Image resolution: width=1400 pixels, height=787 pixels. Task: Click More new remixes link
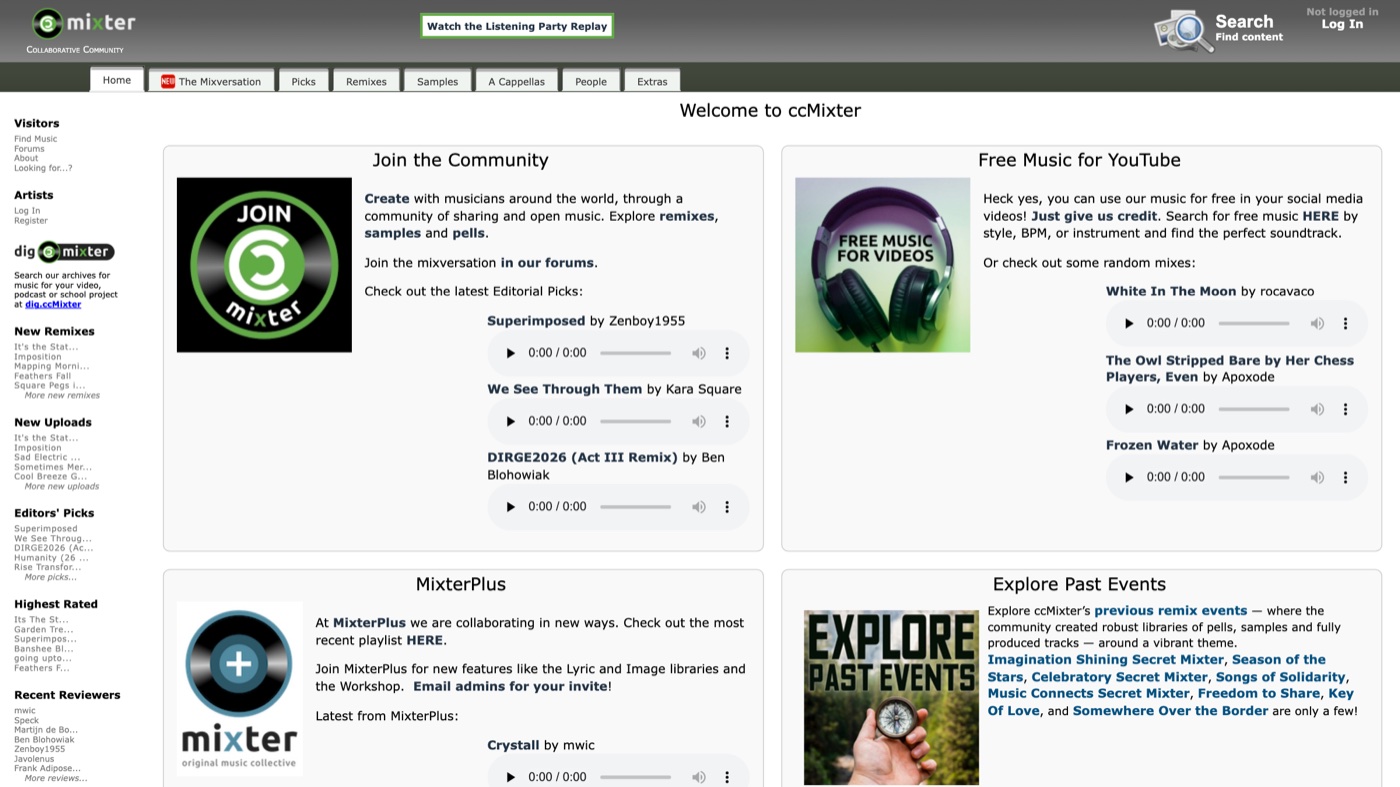[x=62, y=395]
